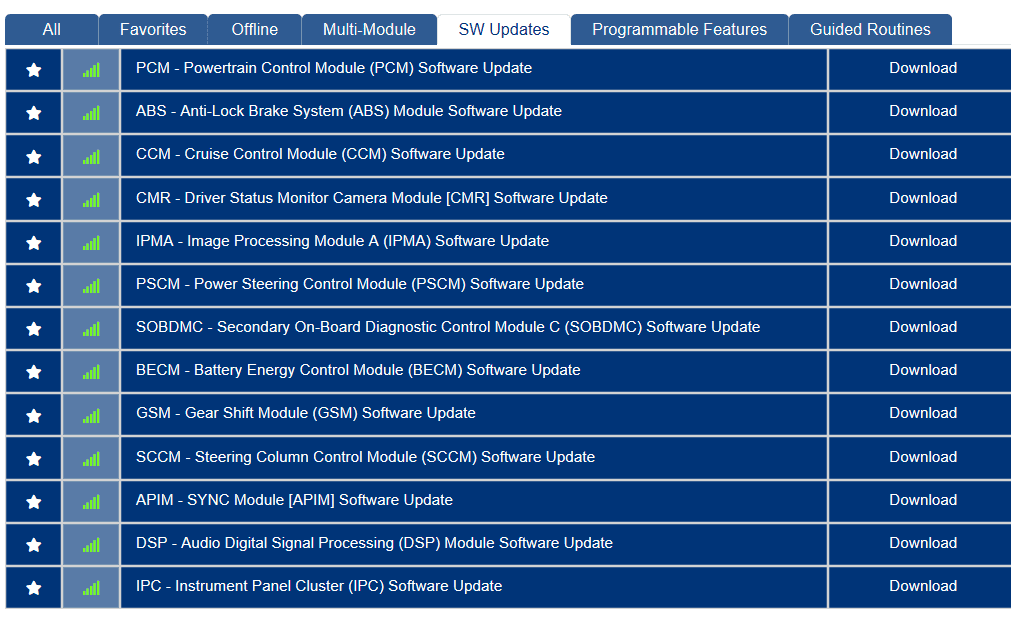
Task: Download the Instrument Panel Cluster update
Action: click(922, 587)
